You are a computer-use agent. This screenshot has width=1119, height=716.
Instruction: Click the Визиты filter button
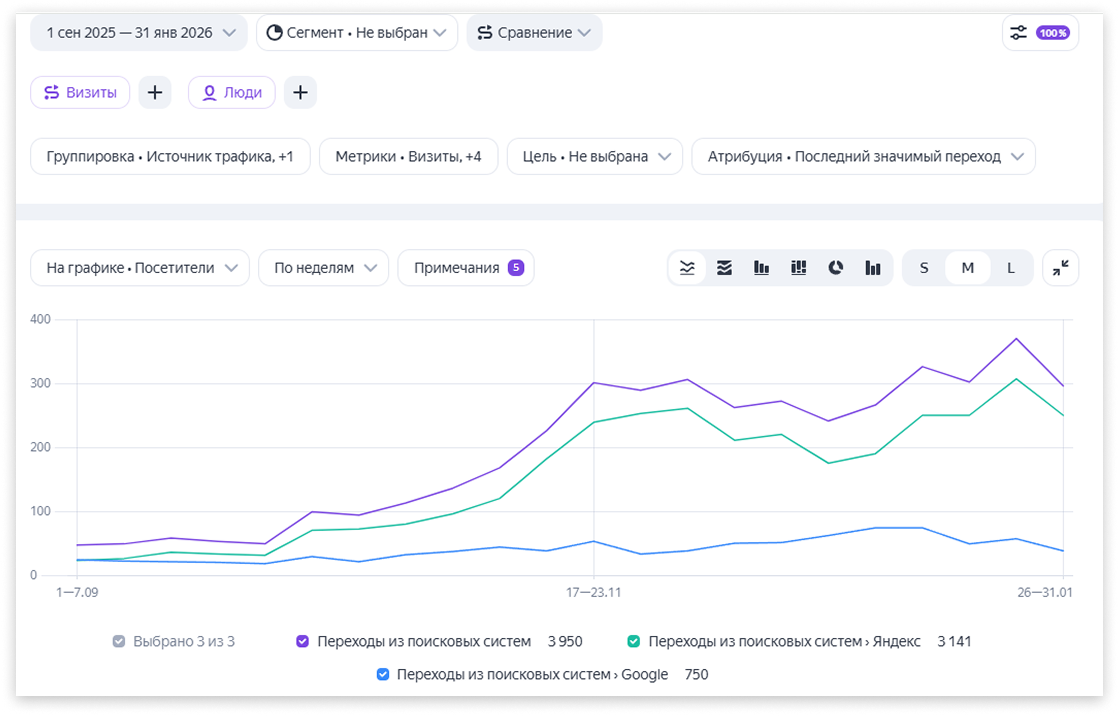coord(80,93)
